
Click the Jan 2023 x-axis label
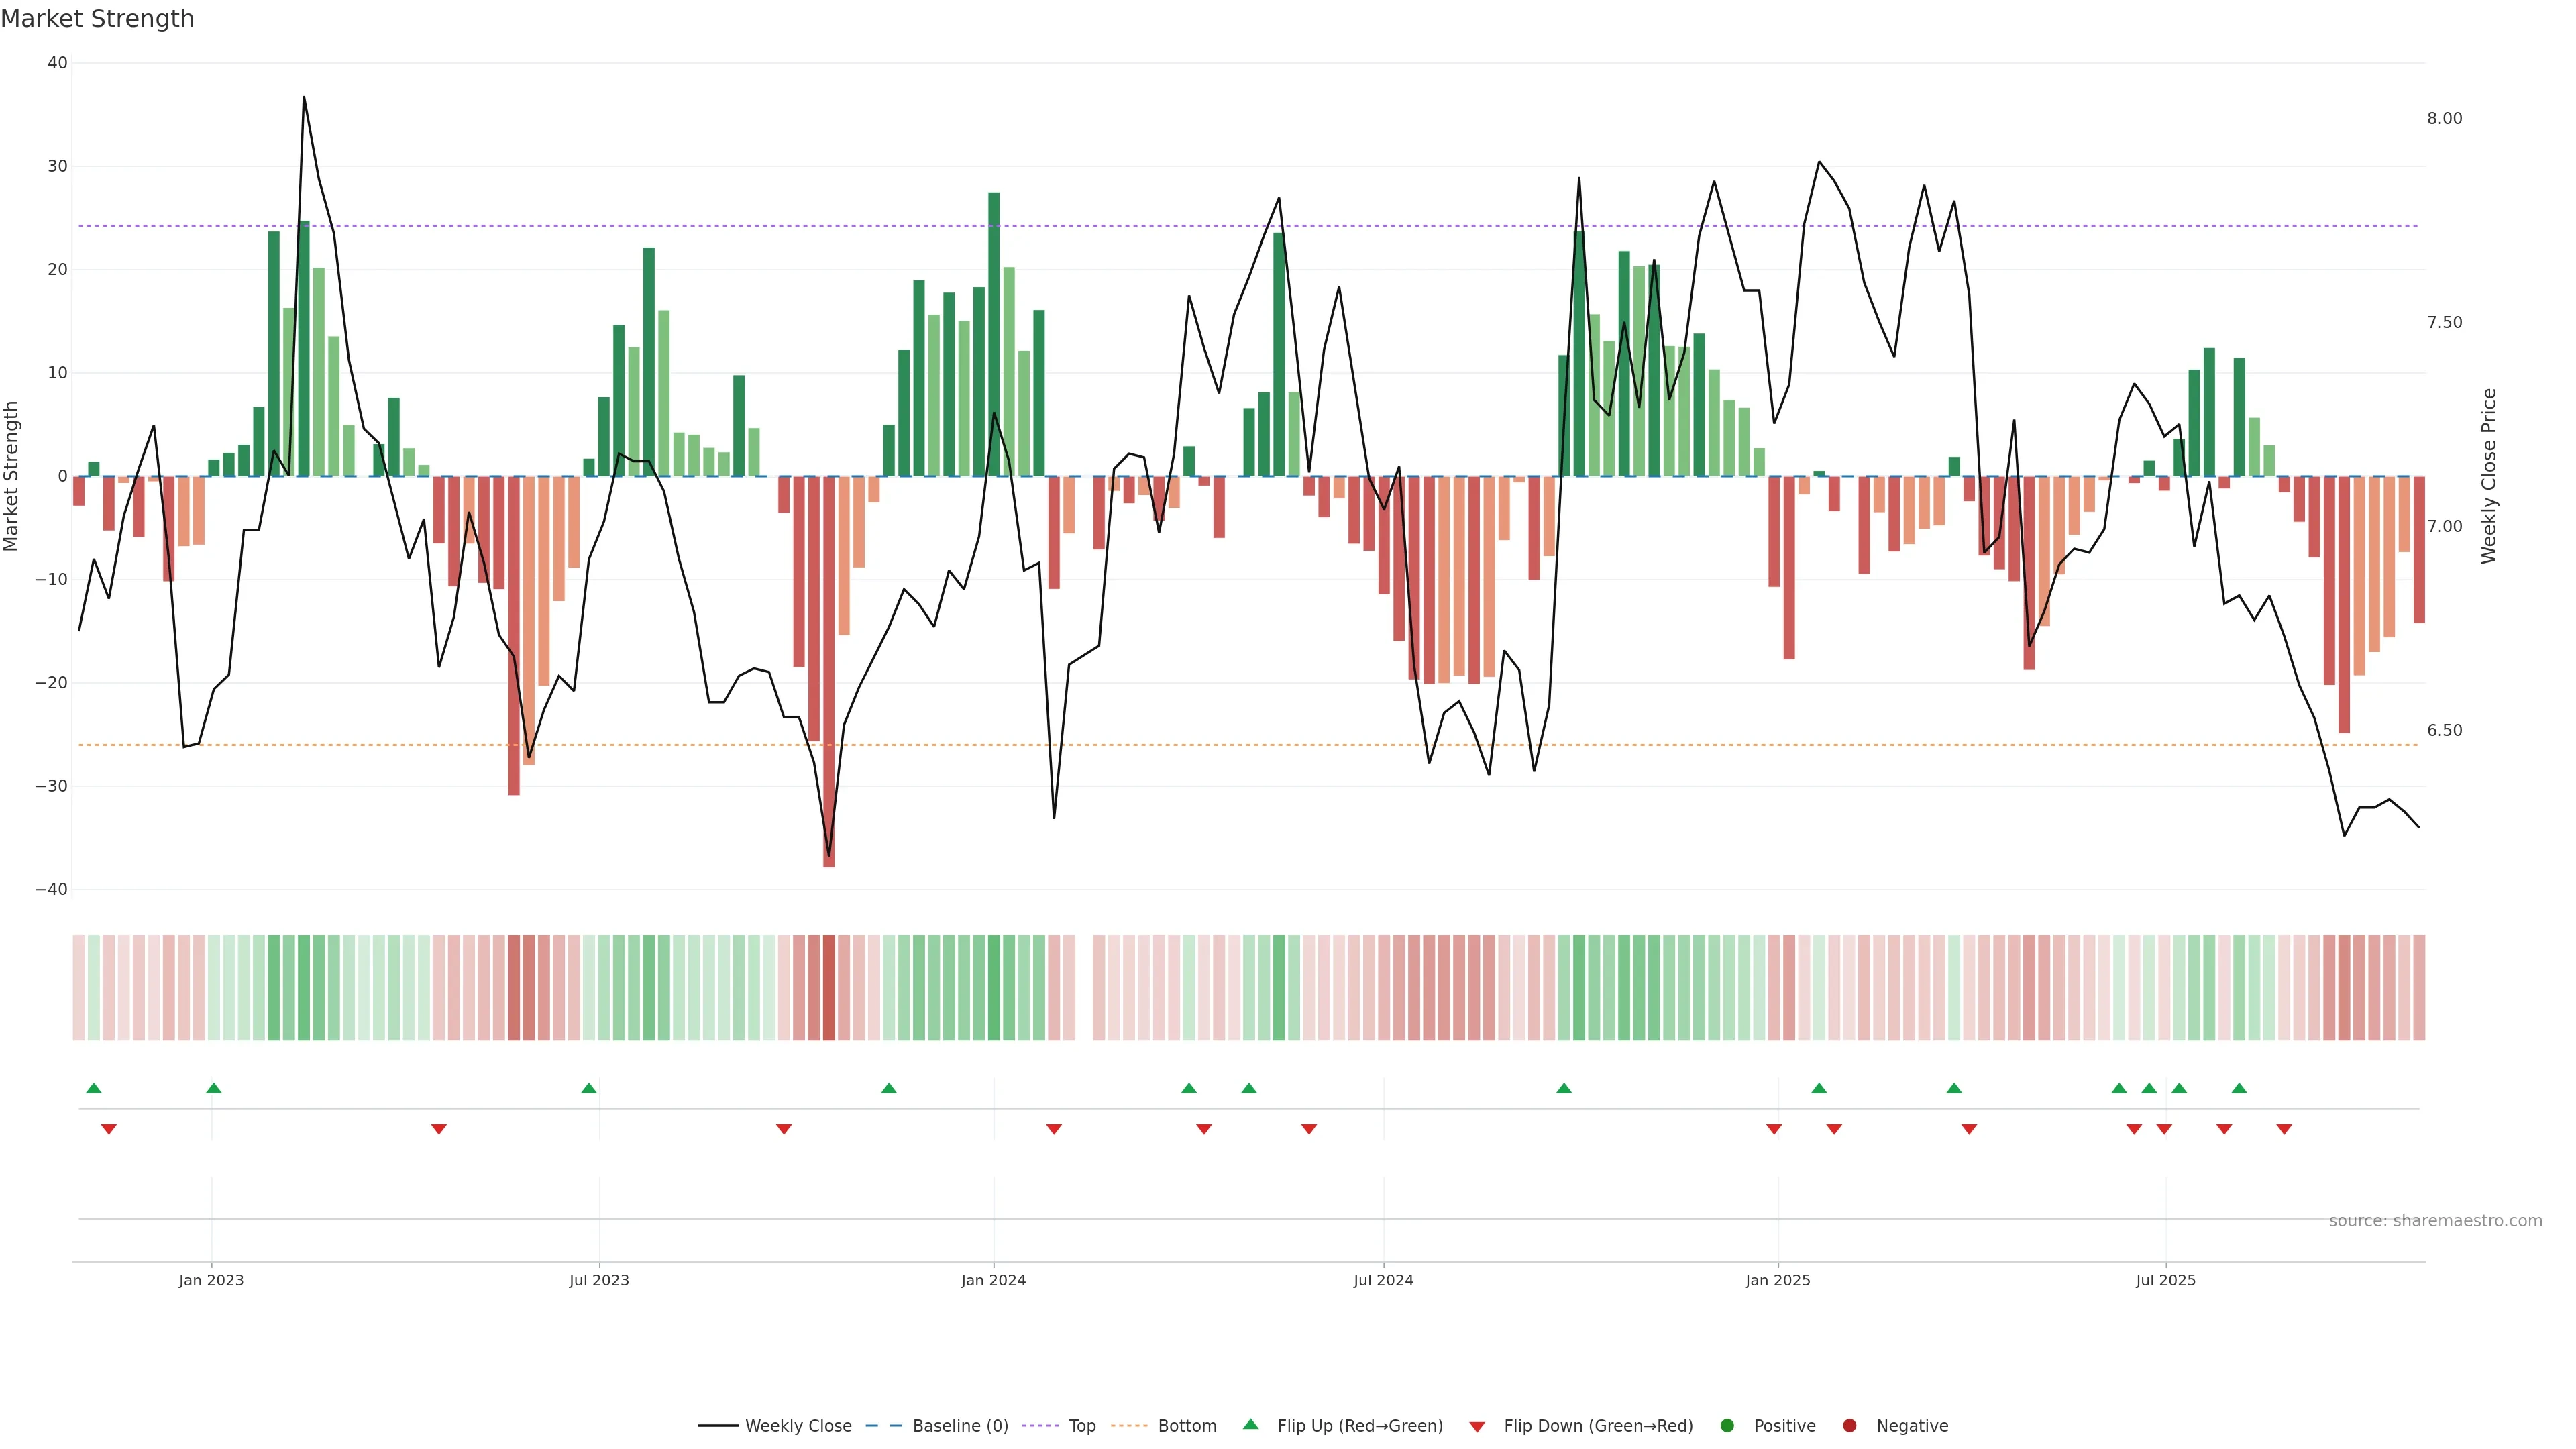(211, 1280)
